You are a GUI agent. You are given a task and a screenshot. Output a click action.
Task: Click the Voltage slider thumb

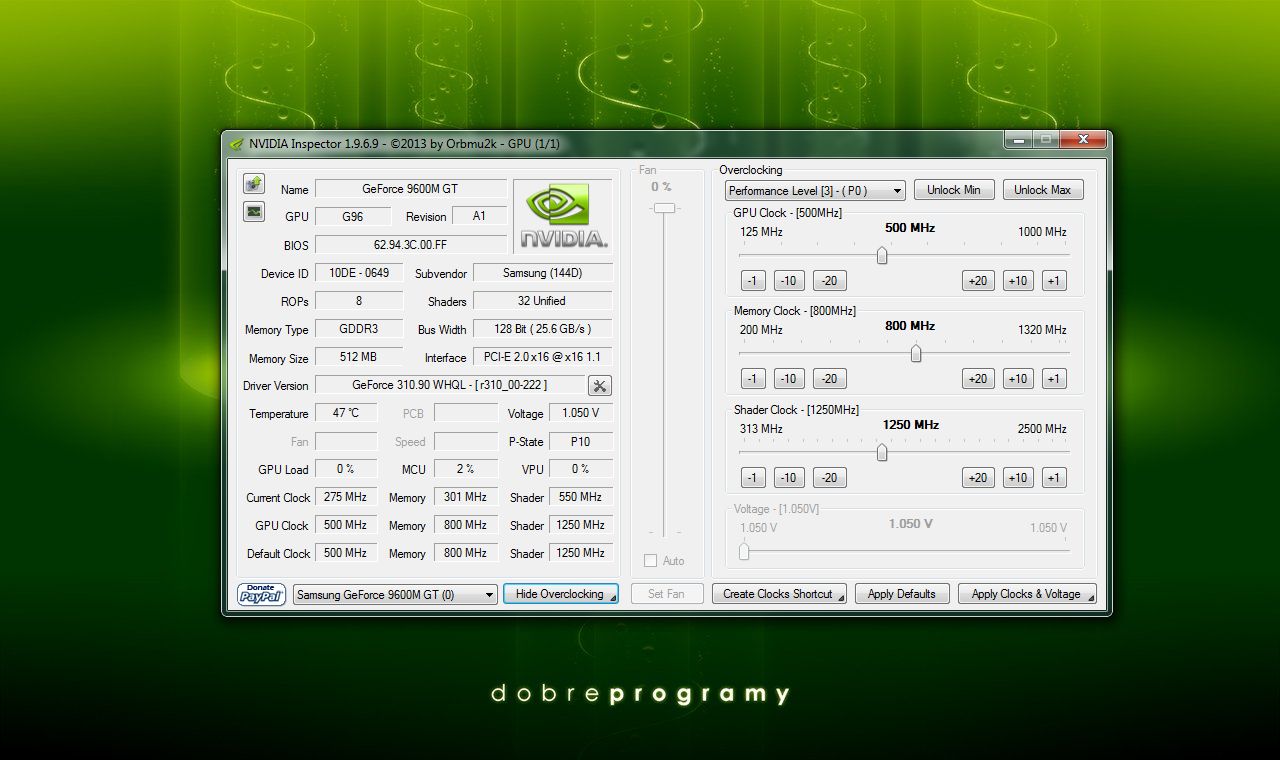(744, 551)
